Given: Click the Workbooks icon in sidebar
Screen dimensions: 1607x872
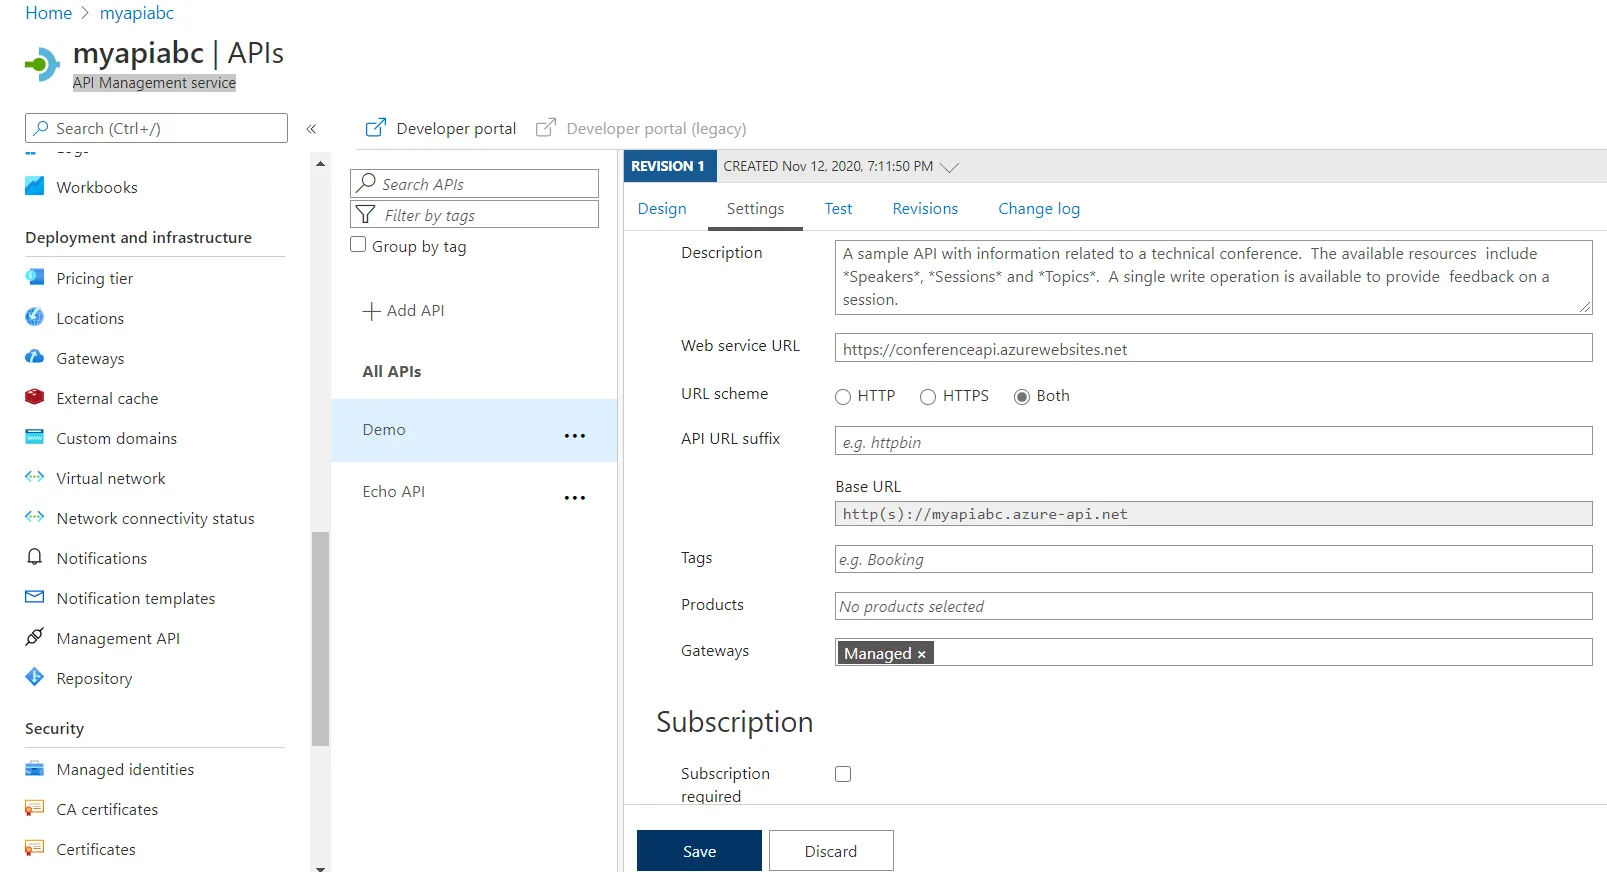Looking at the screenshot, I should tap(35, 186).
